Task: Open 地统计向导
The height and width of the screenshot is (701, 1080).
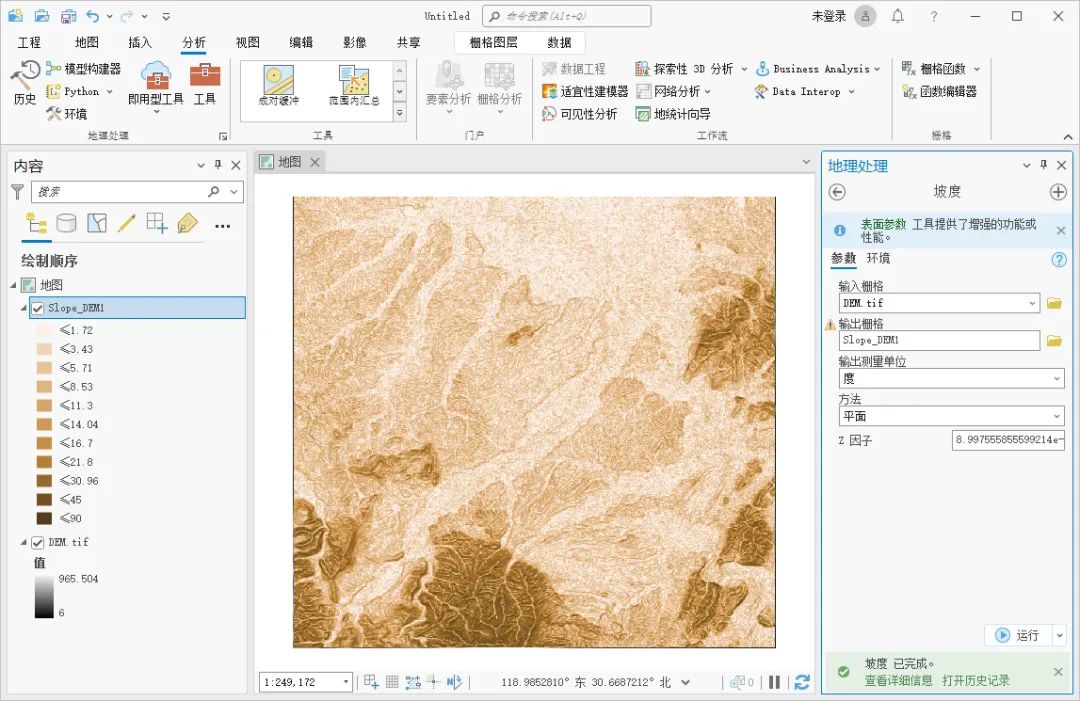Action: point(673,114)
